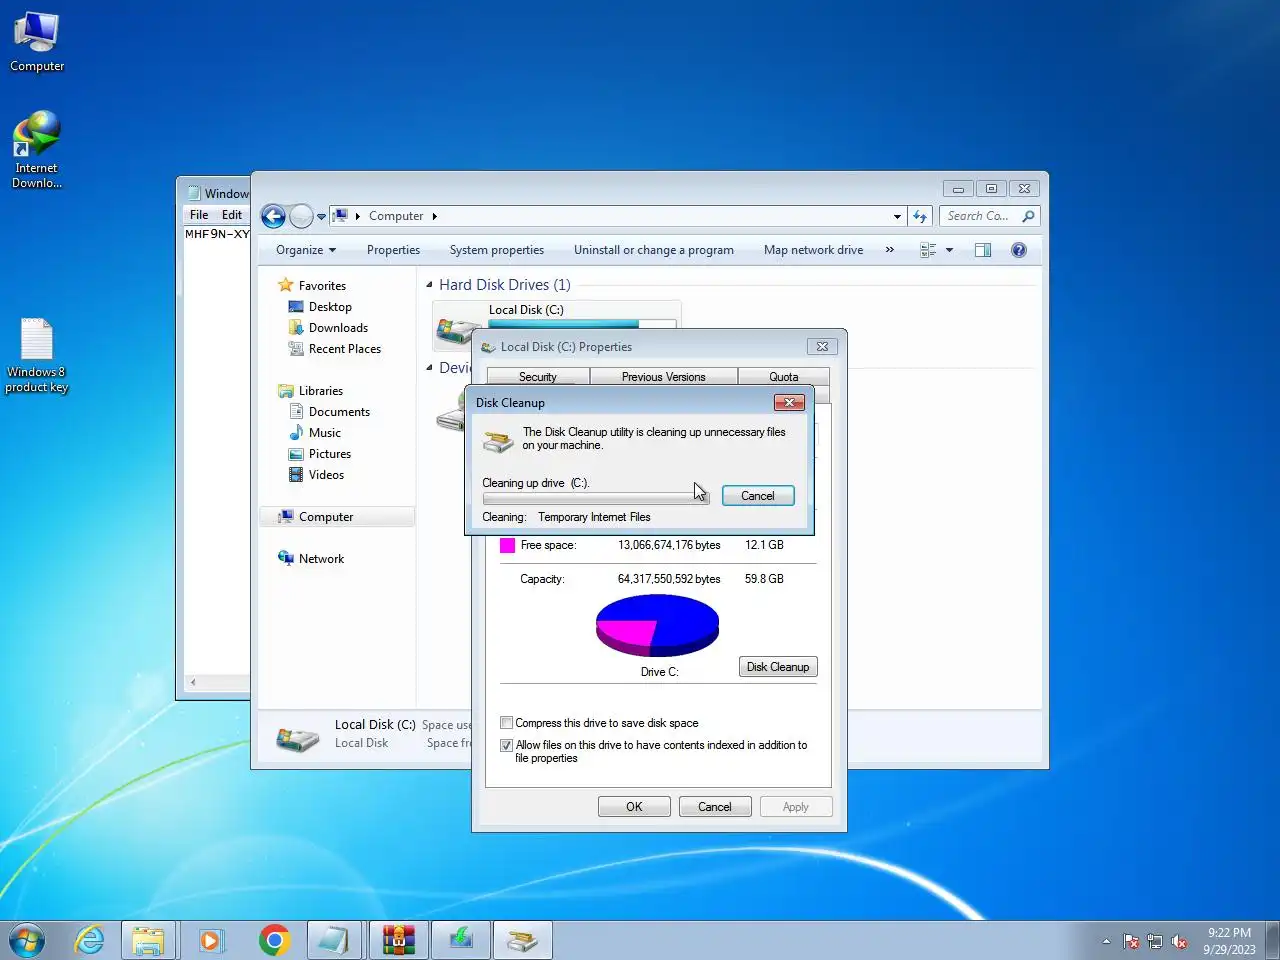Open Windows Explorer taskbar button

click(x=148, y=941)
